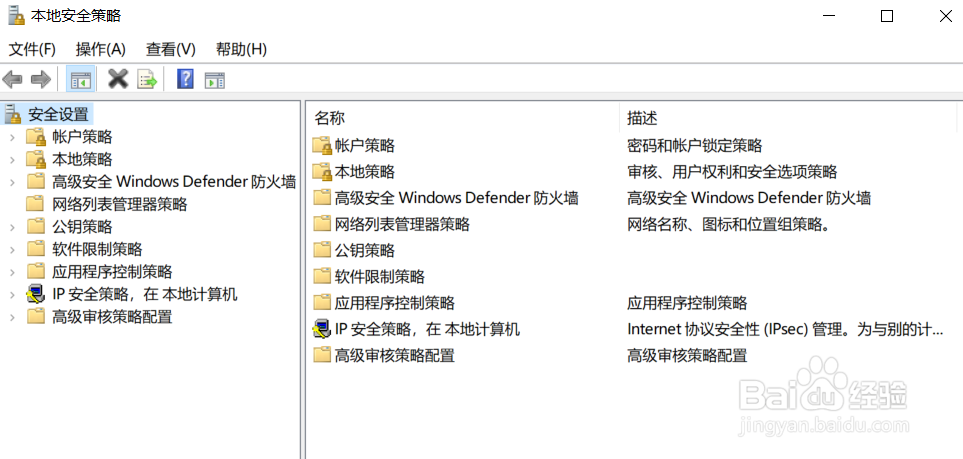This screenshot has width=963, height=459.
Task: Click 本地策略 folder icon in tree
Action: [x=36, y=159]
